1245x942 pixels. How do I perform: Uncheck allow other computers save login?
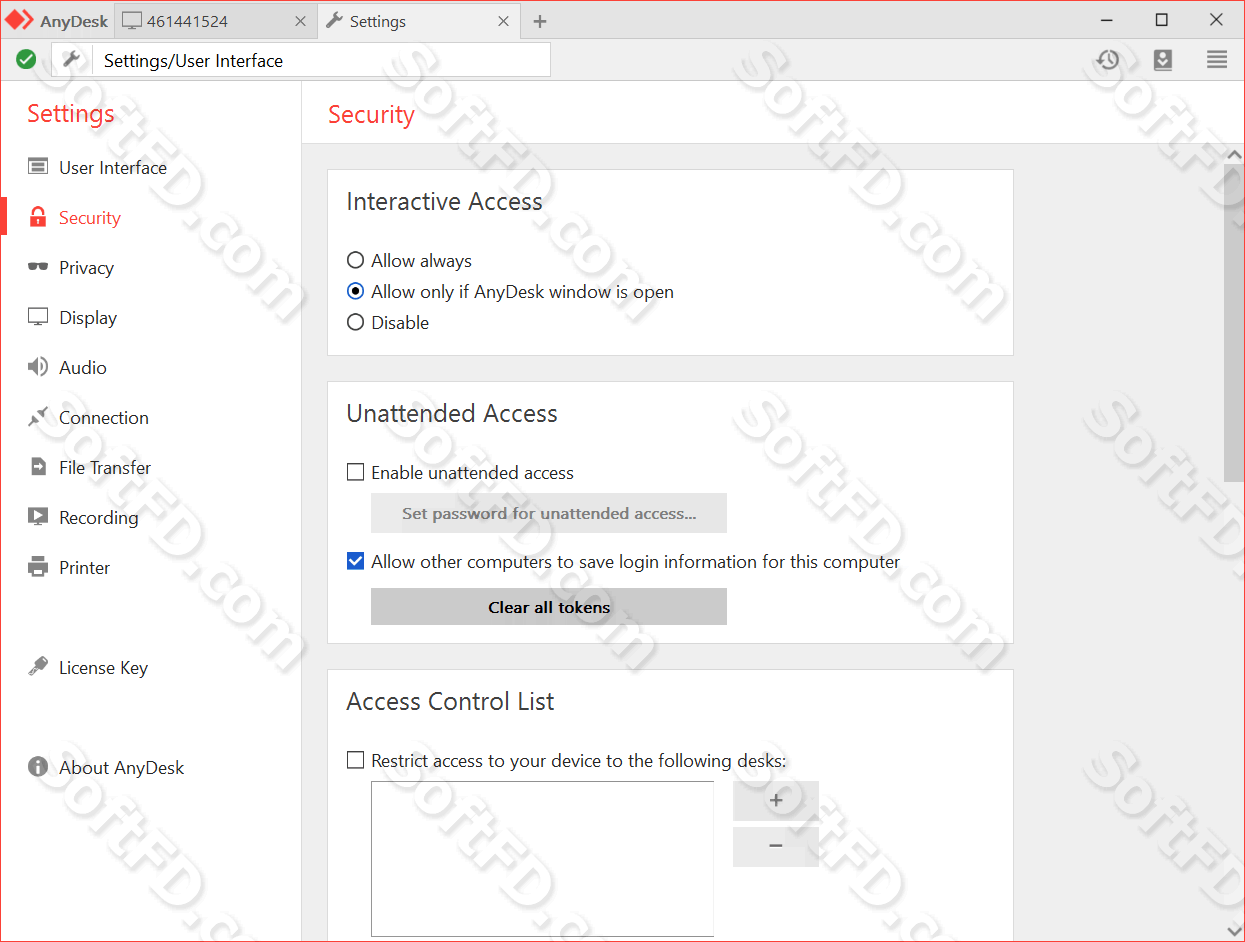pos(355,561)
